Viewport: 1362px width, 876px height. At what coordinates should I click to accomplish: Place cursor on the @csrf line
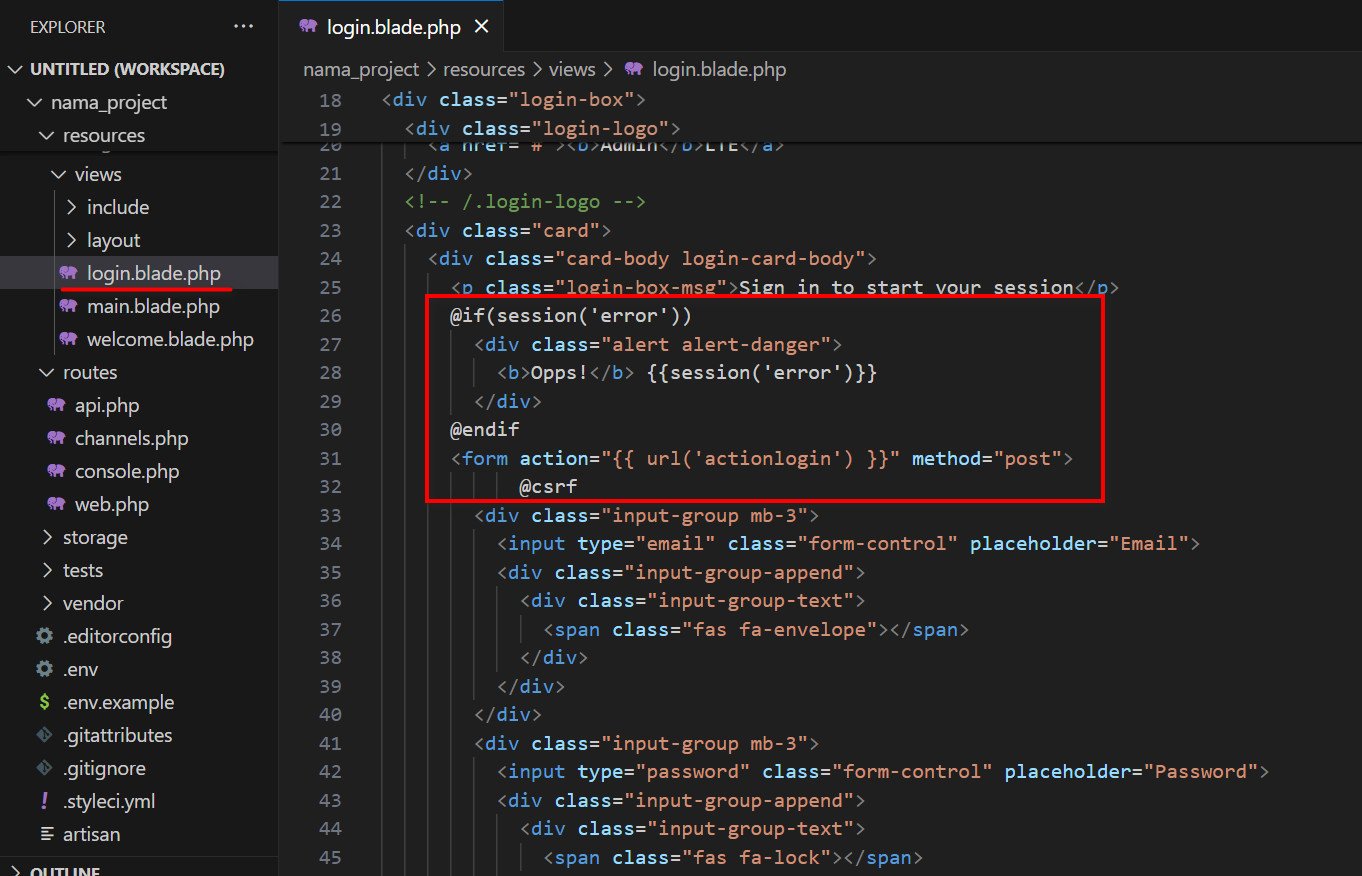[548, 487]
